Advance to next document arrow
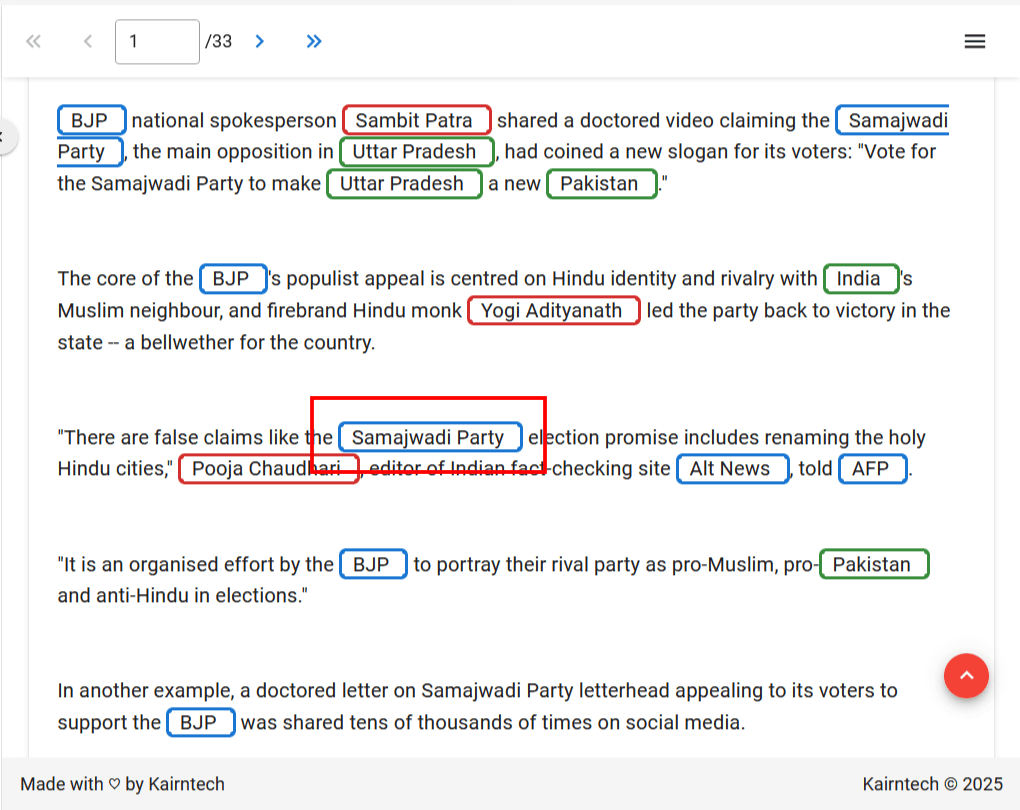The width and height of the screenshot is (1020, 810). [x=260, y=41]
